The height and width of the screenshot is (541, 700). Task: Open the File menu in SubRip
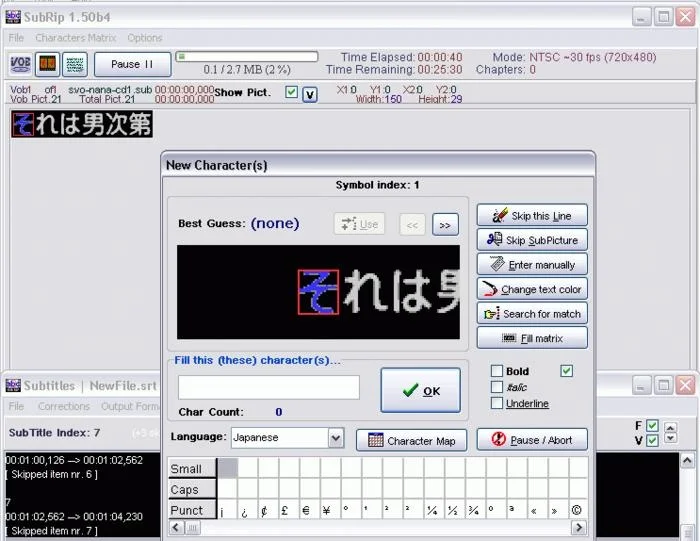tap(16, 38)
